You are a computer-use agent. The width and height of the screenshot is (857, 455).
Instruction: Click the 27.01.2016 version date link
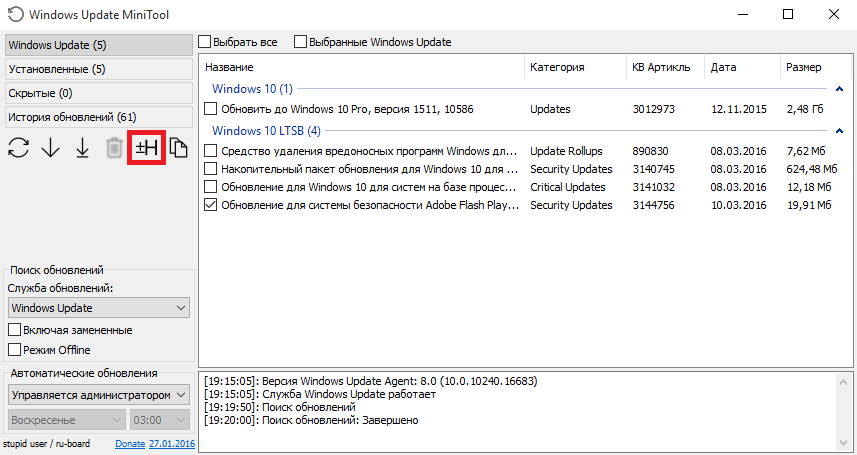click(x=172, y=443)
